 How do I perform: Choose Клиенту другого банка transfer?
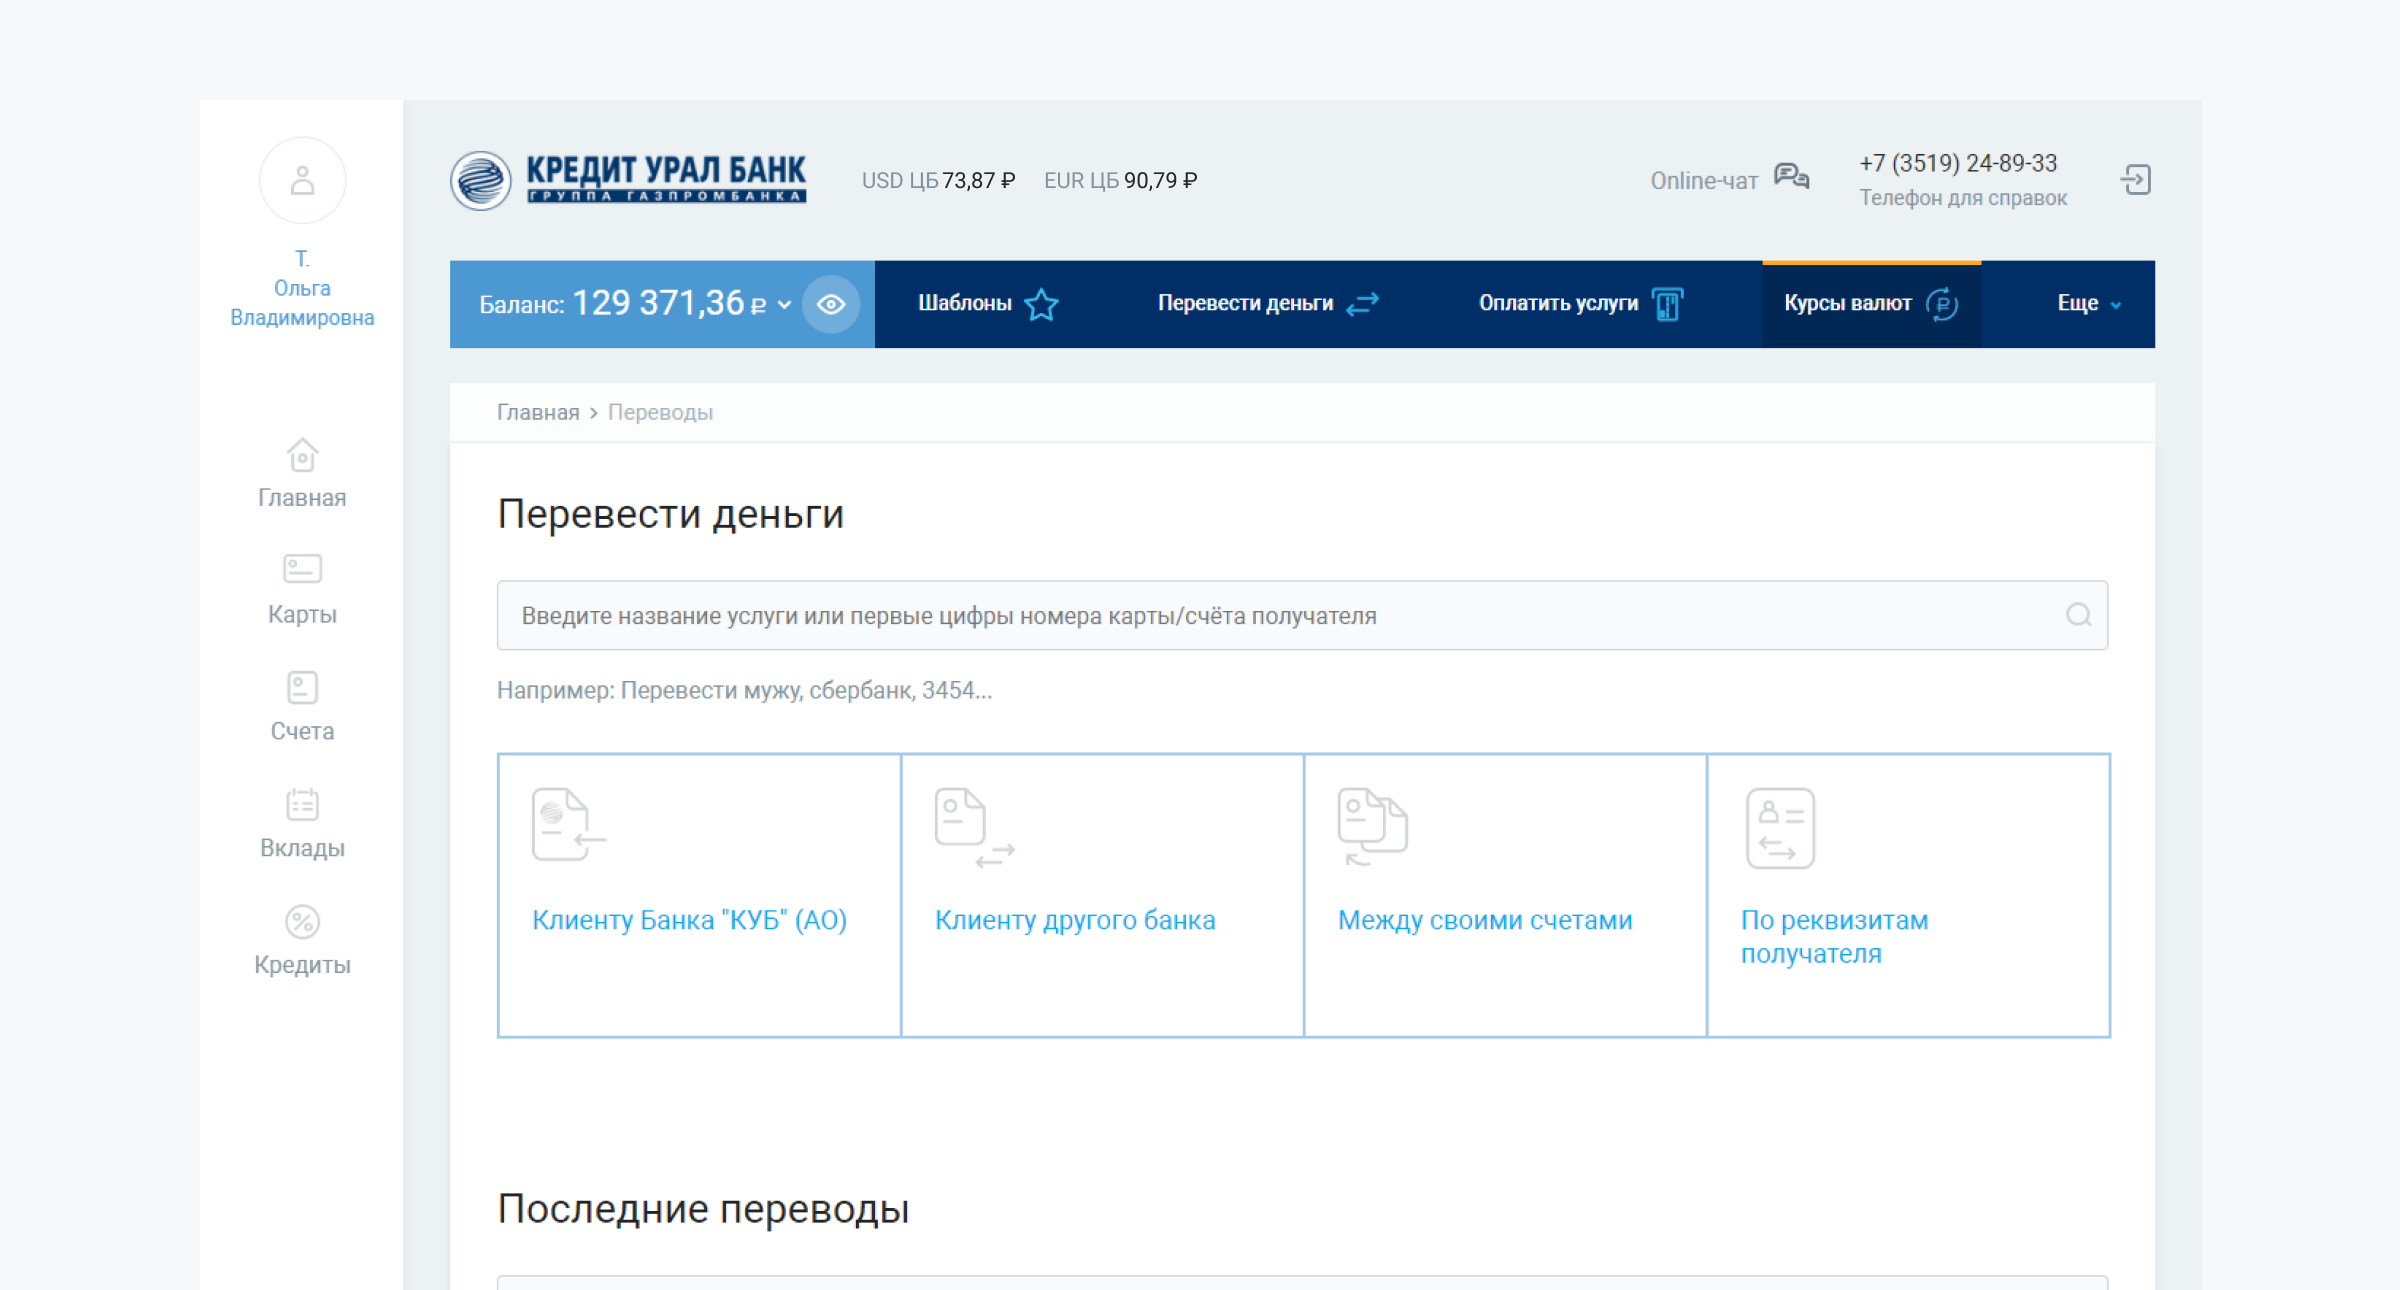coord(1102,895)
